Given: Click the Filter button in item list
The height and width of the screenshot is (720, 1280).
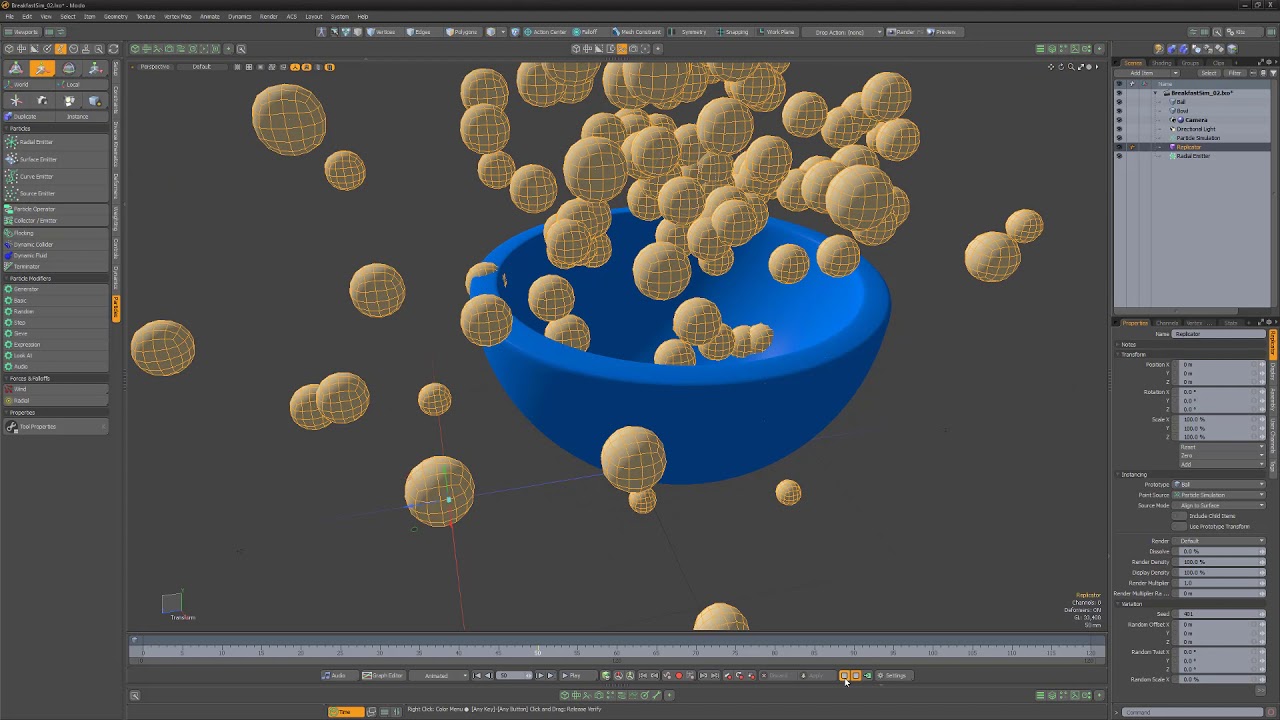Looking at the screenshot, I should 1235,73.
